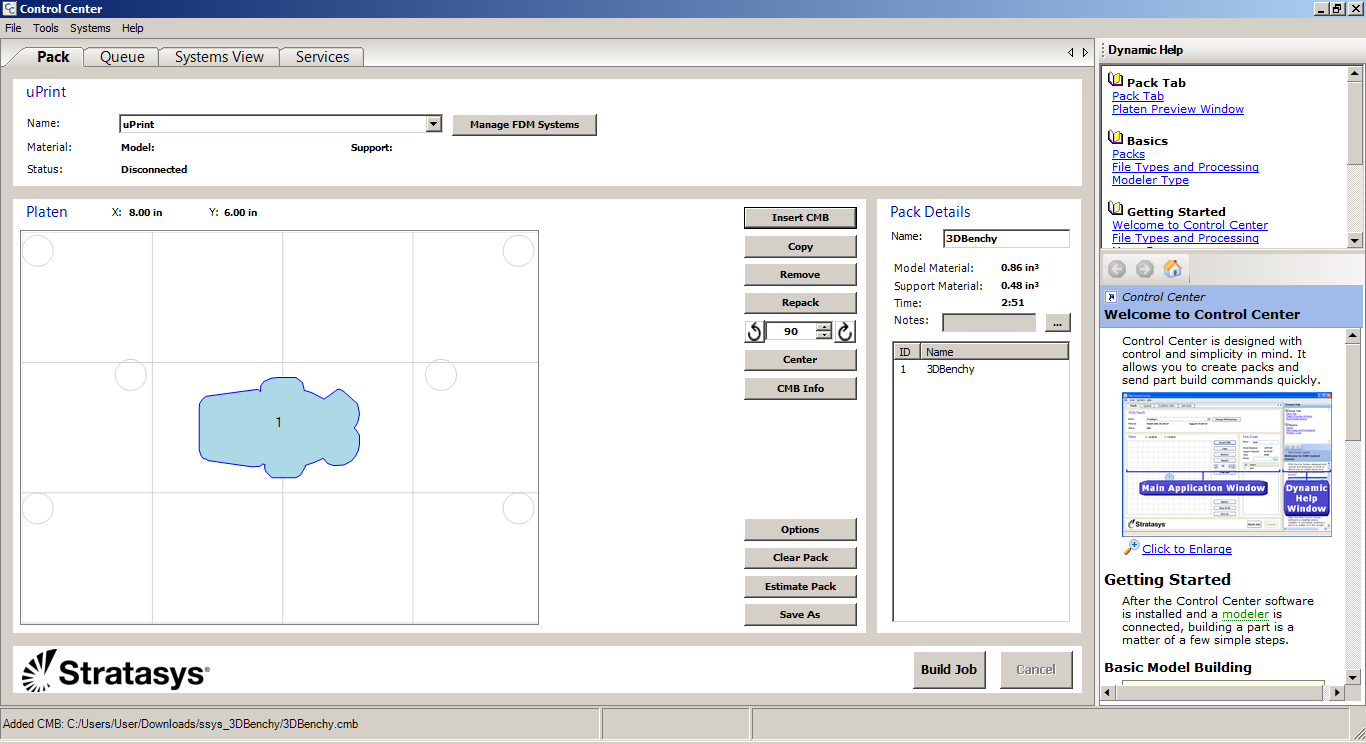Select part 1 outline on the platen

(279, 427)
